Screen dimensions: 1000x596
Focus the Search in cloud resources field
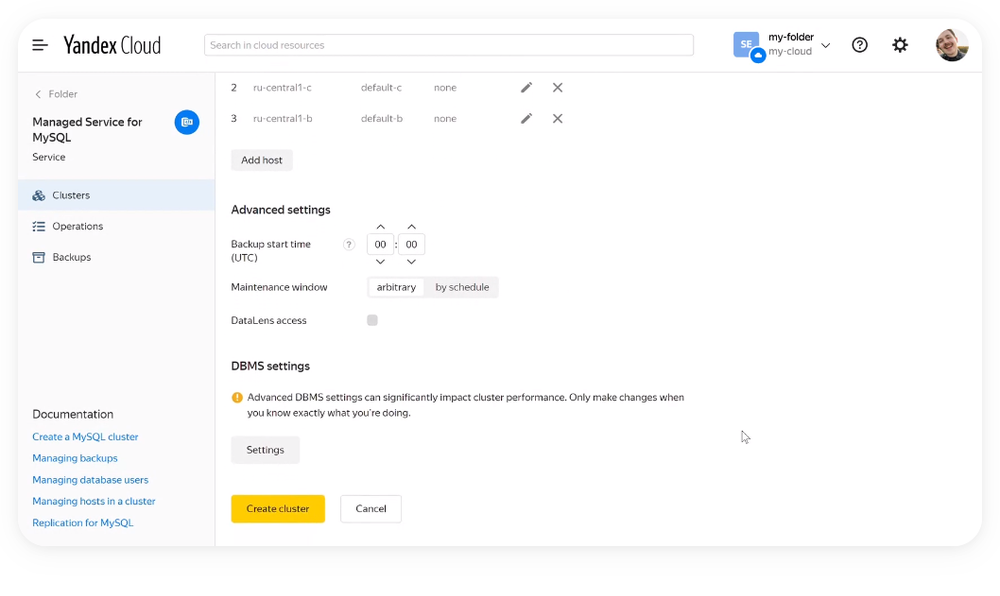[448, 45]
